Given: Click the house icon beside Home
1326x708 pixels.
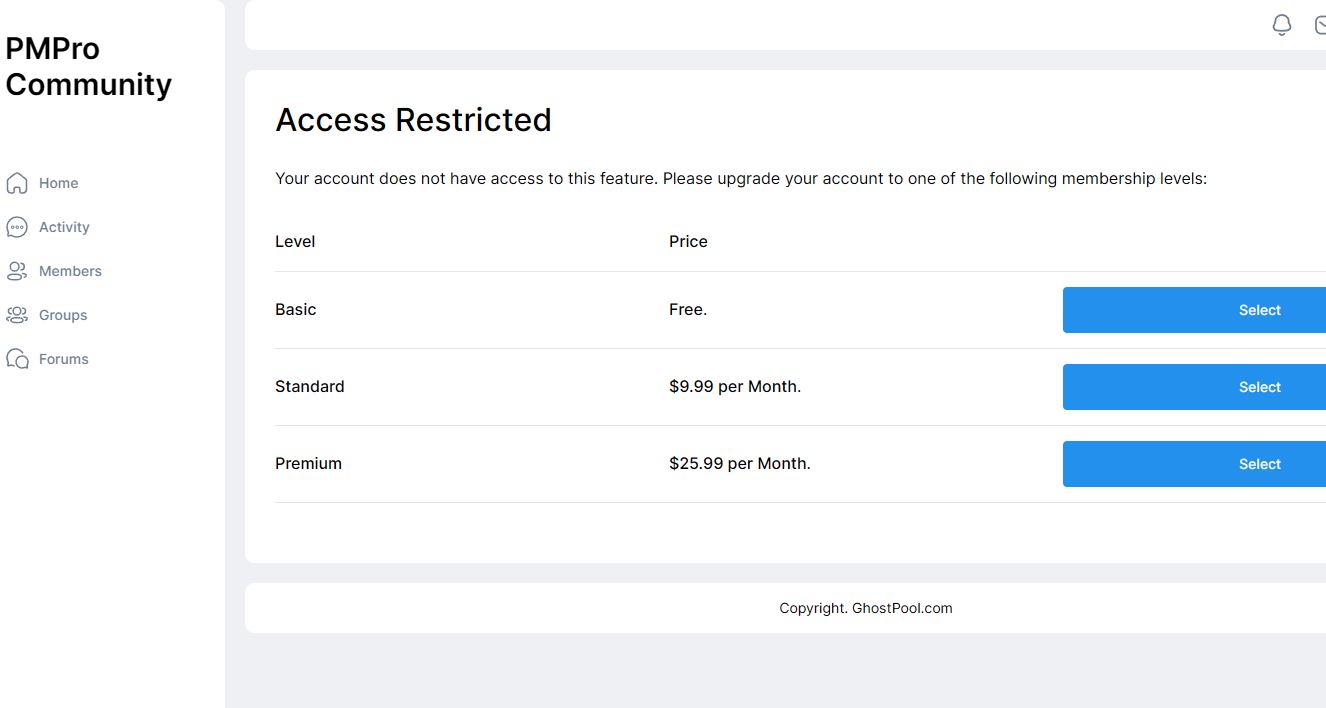Looking at the screenshot, I should (17, 183).
